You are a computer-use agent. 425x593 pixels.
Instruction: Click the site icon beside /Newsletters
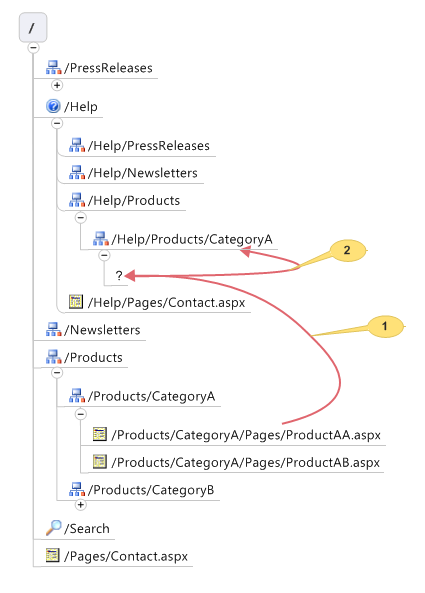[53, 329]
